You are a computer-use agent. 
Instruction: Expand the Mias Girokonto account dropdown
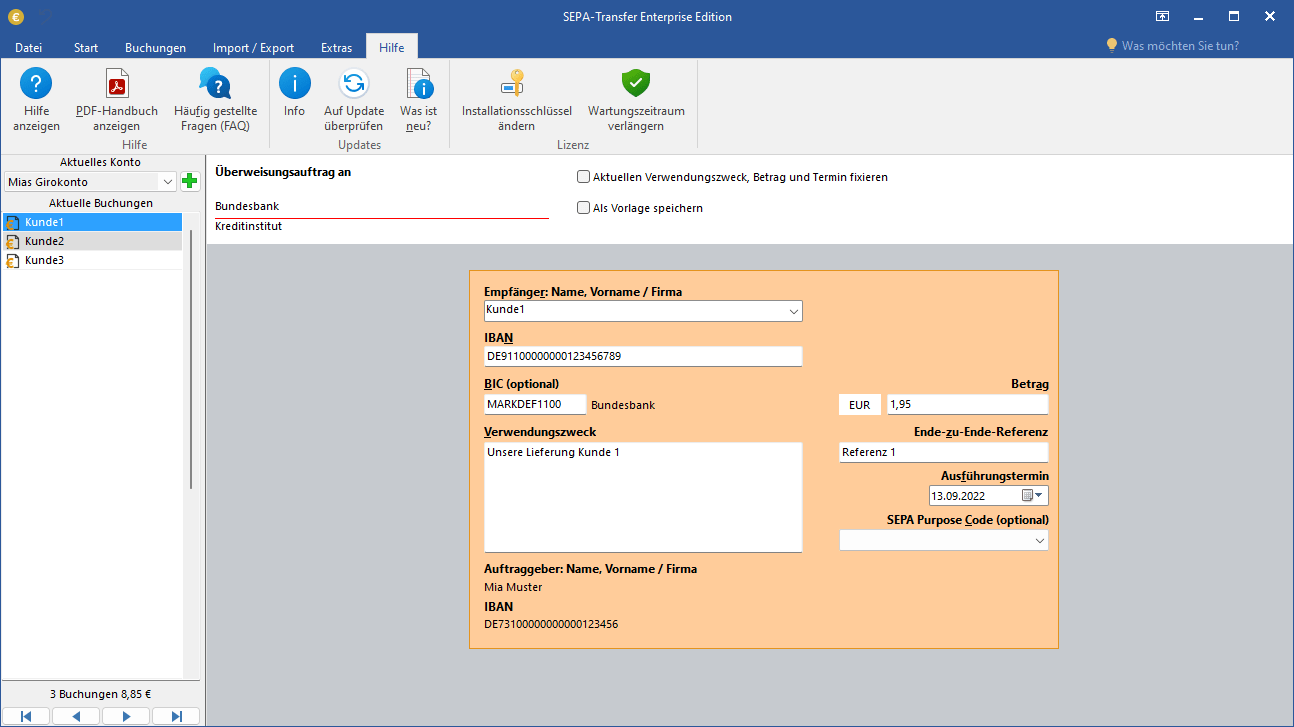pos(167,182)
